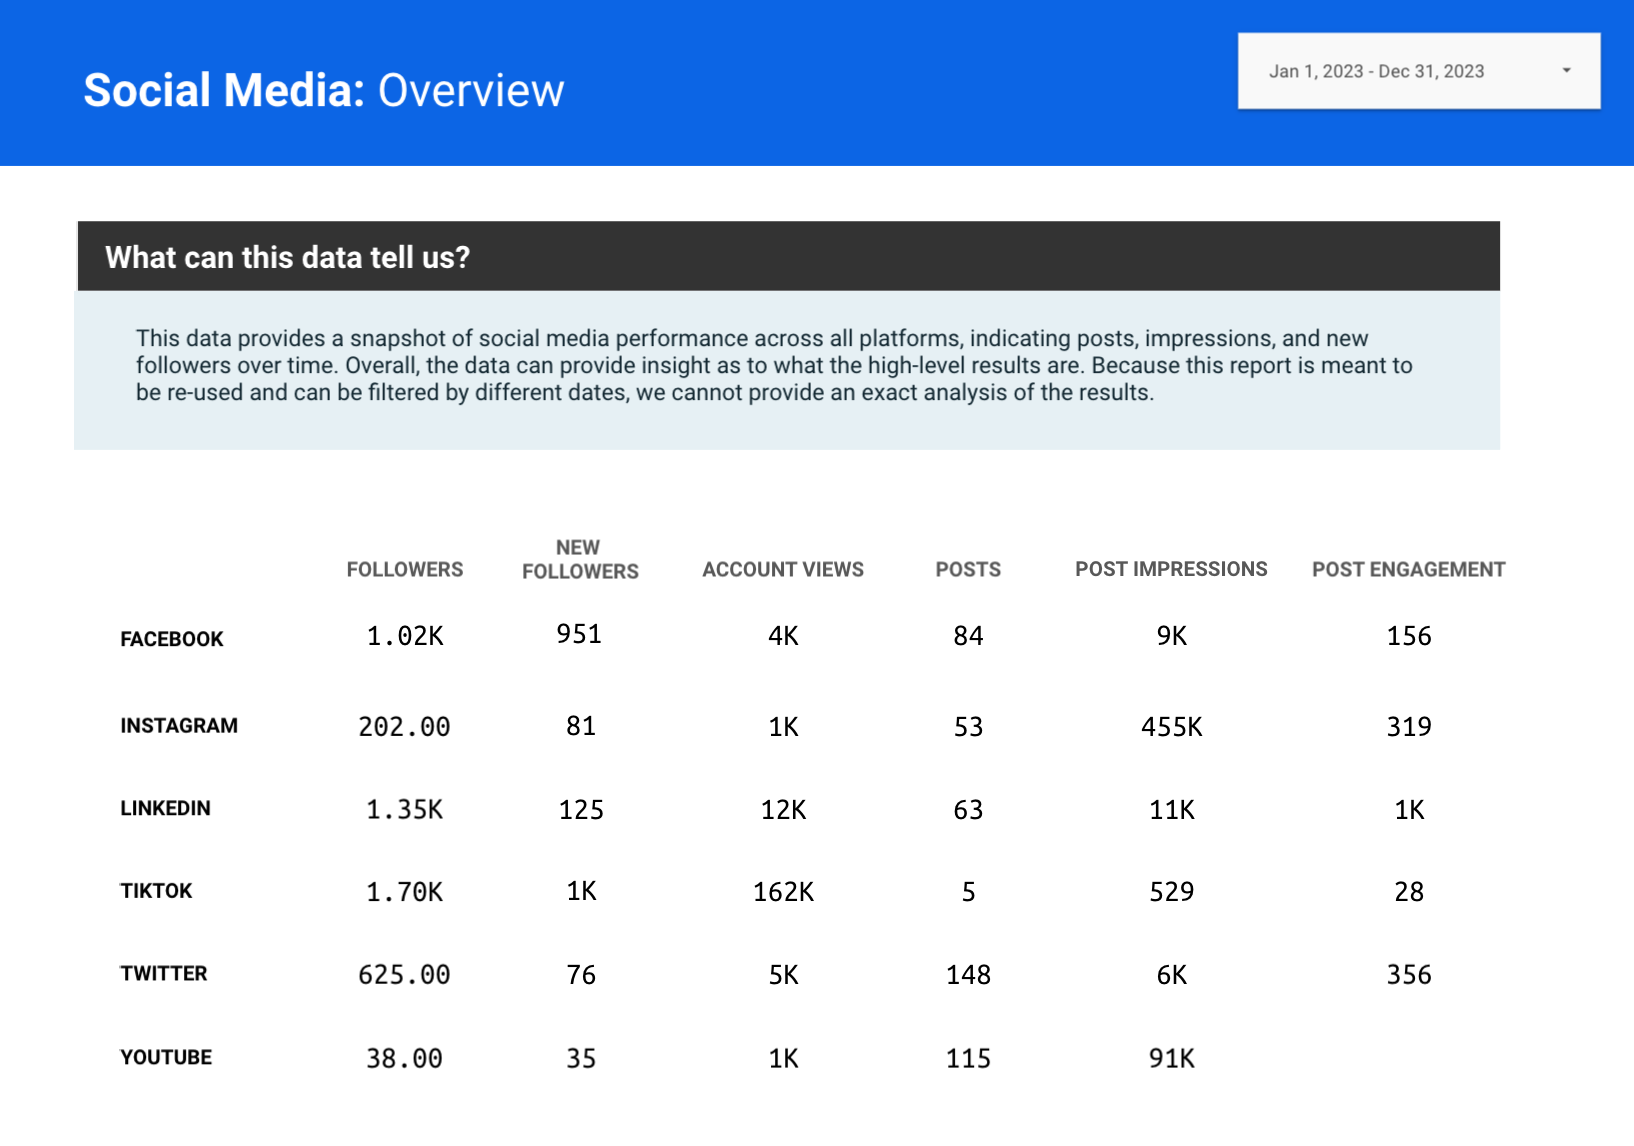Click LinkedIn posts value 63
Image resolution: width=1634 pixels, height=1146 pixels.
(x=968, y=810)
